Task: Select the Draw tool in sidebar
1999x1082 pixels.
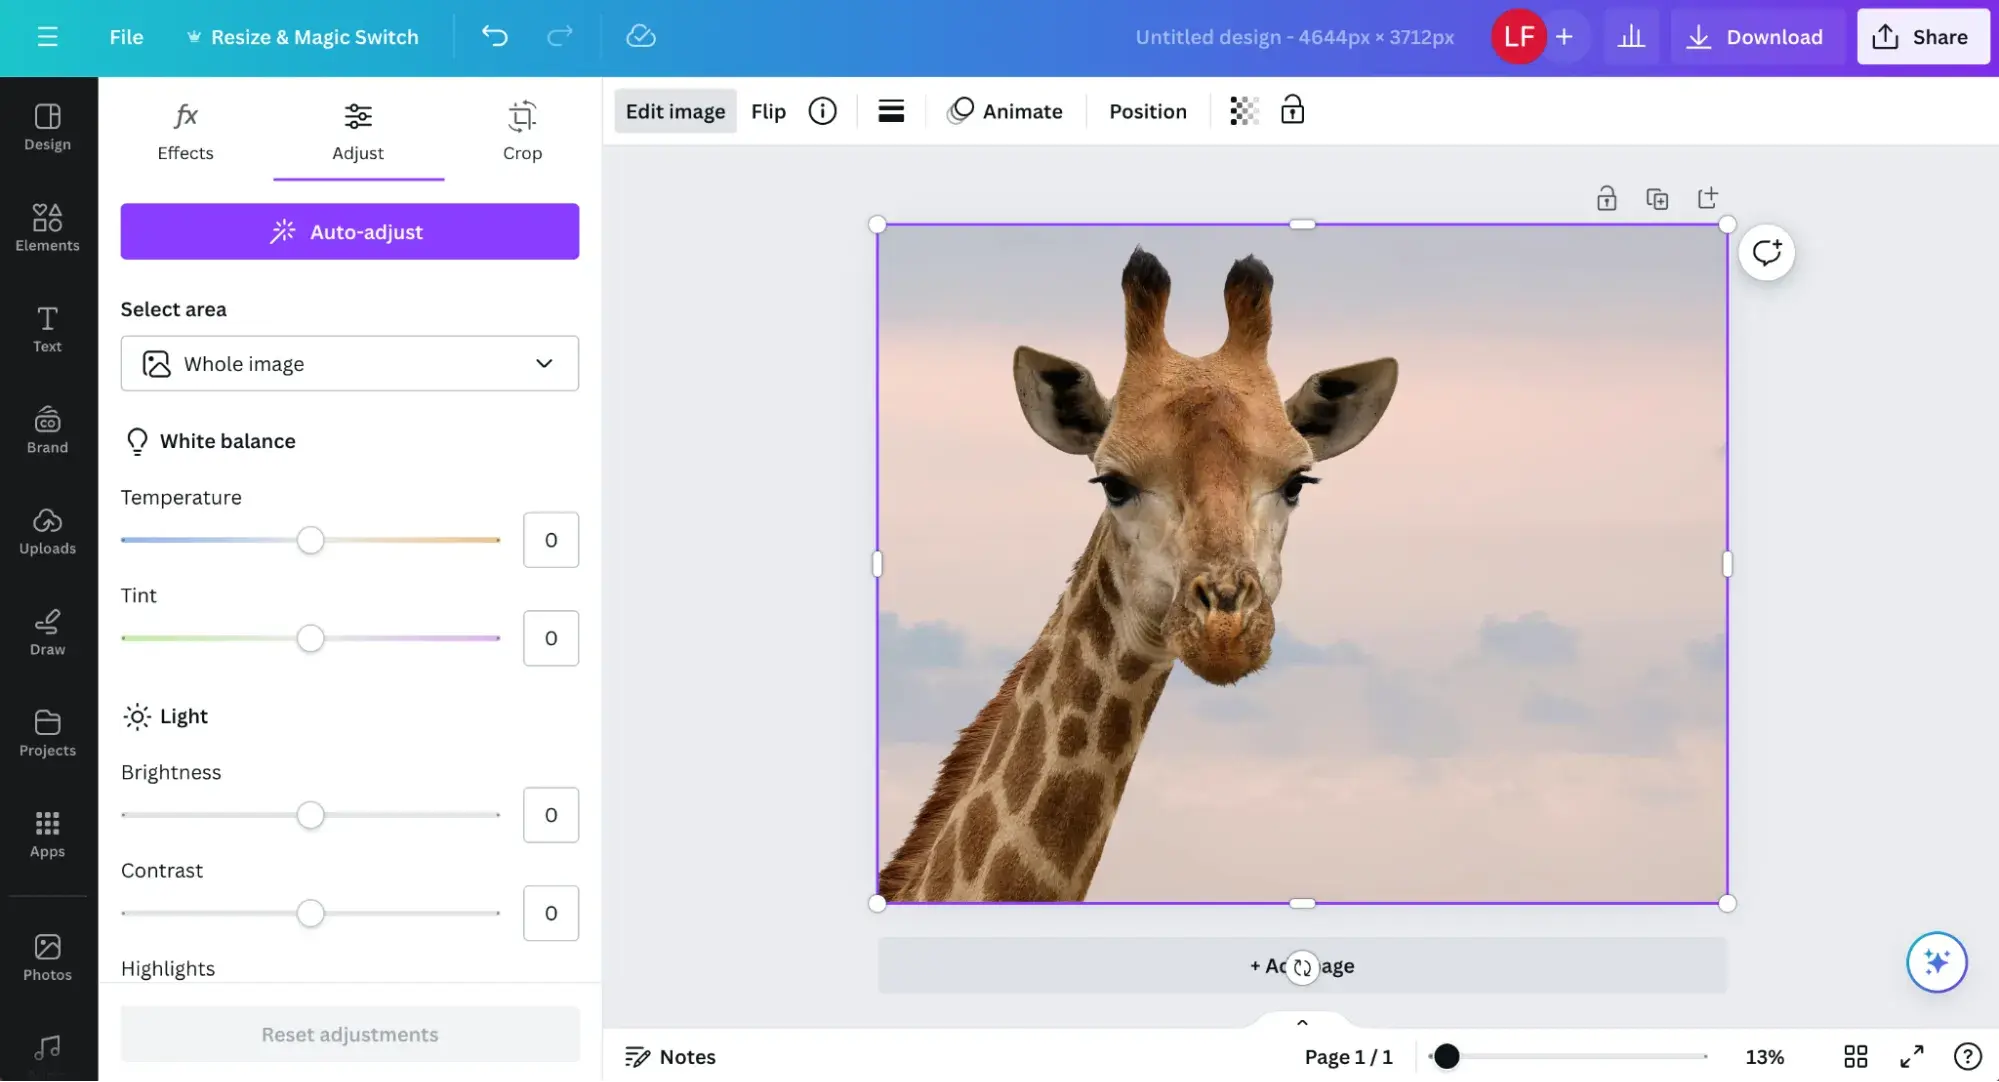Action: tap(47, 632)
